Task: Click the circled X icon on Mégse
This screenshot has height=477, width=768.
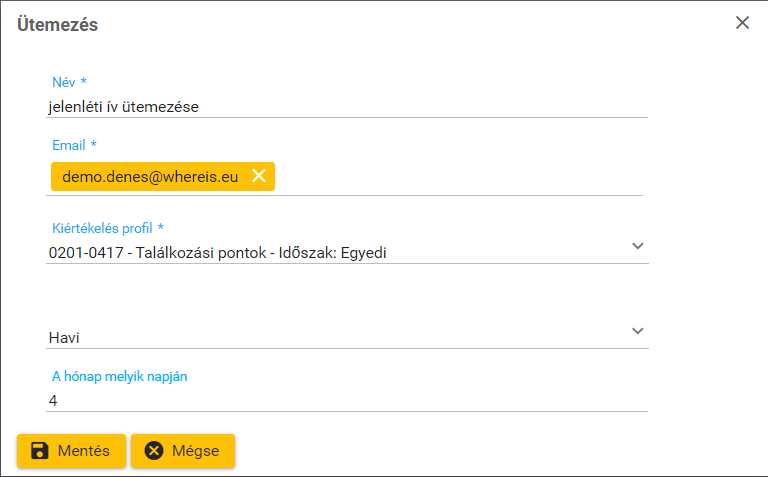Action: tap(154, 451)
